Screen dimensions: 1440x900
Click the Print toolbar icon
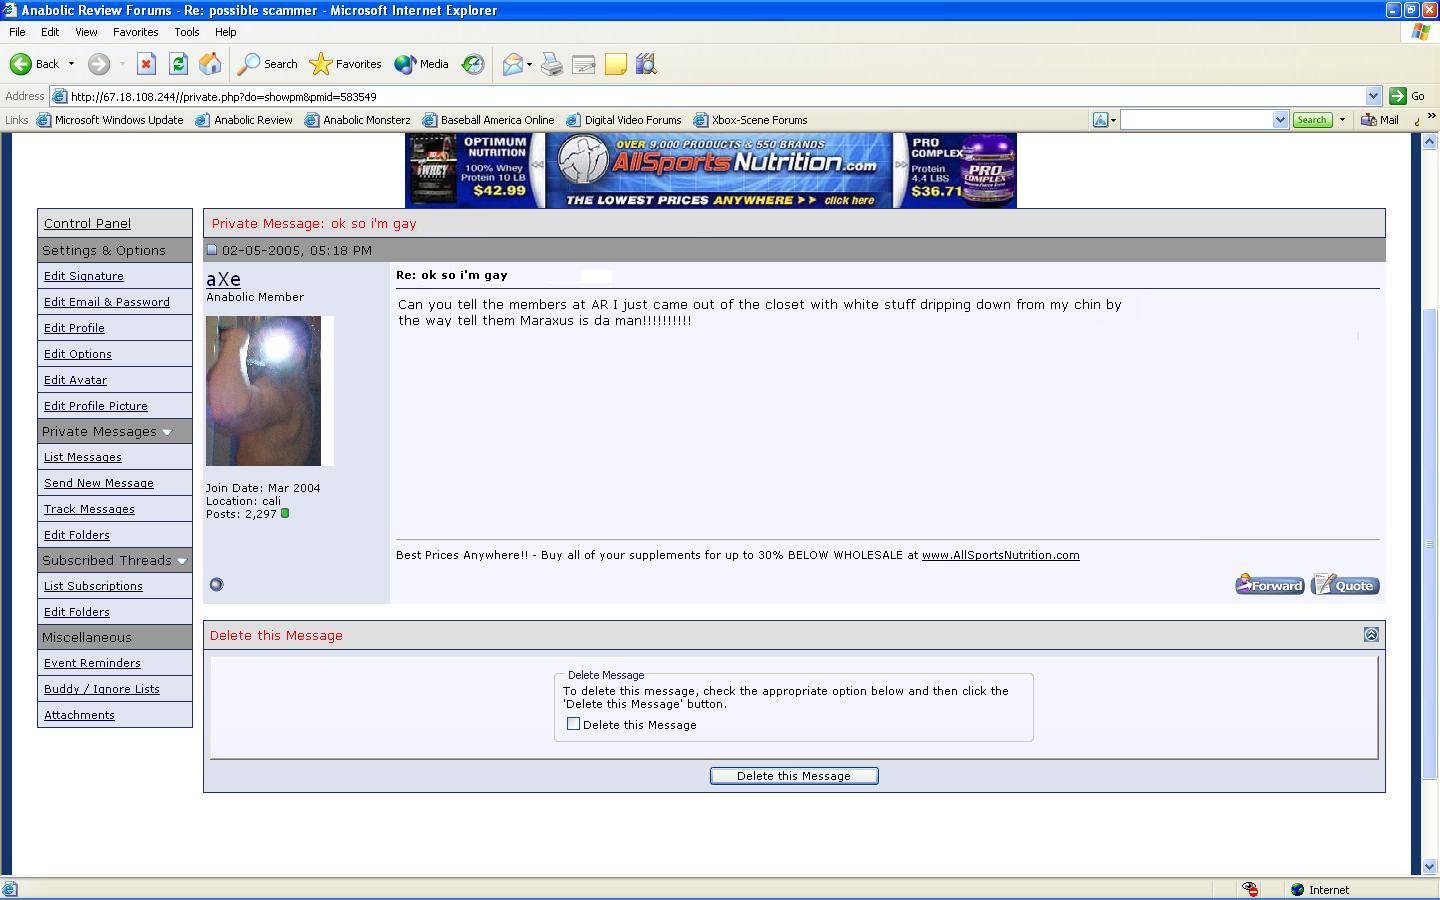click(552, 64)
